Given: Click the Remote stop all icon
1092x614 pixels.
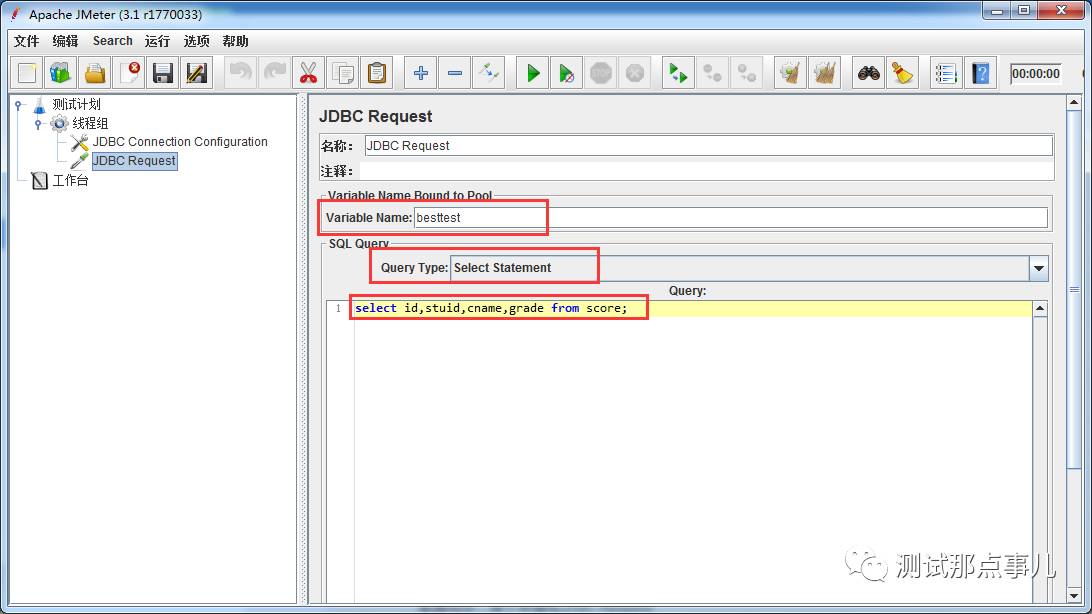Looking at the screenshot, I should point(712,72).
